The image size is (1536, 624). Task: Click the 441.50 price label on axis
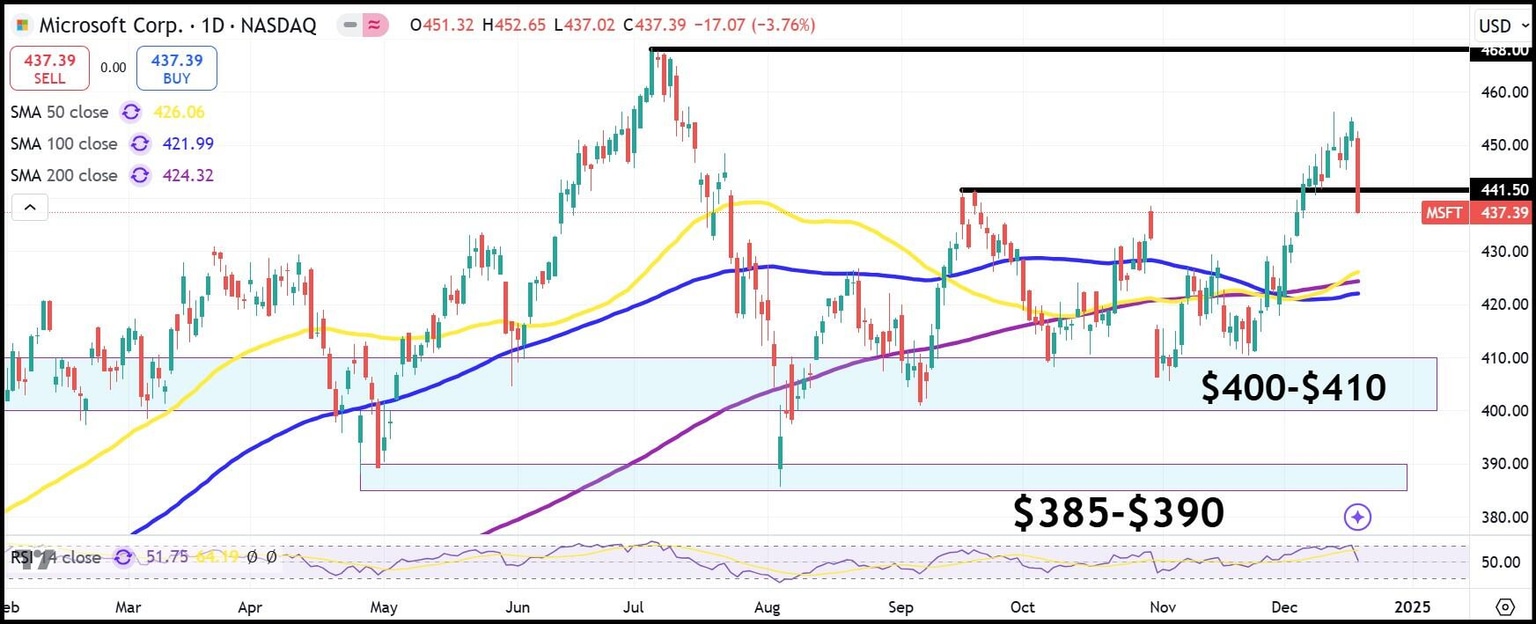click(x=1500, y=190)
